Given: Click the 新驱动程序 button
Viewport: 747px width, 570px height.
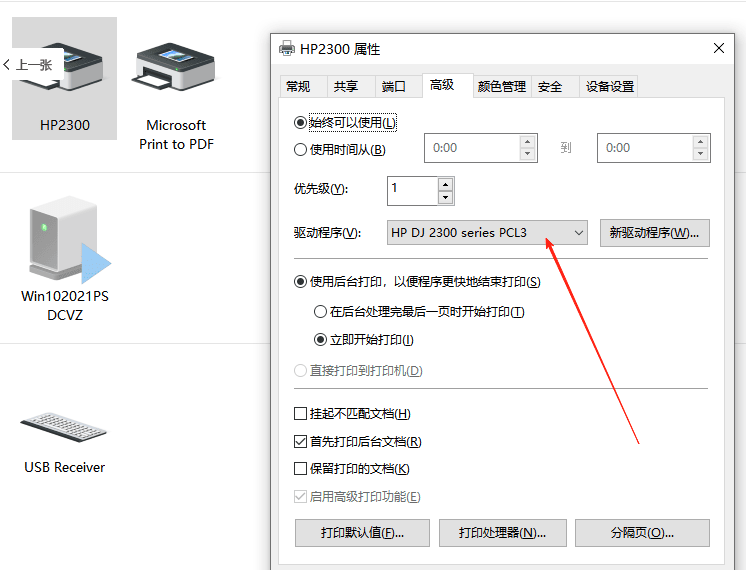Looking at the screenshot, I should click(x=655, y=233).
